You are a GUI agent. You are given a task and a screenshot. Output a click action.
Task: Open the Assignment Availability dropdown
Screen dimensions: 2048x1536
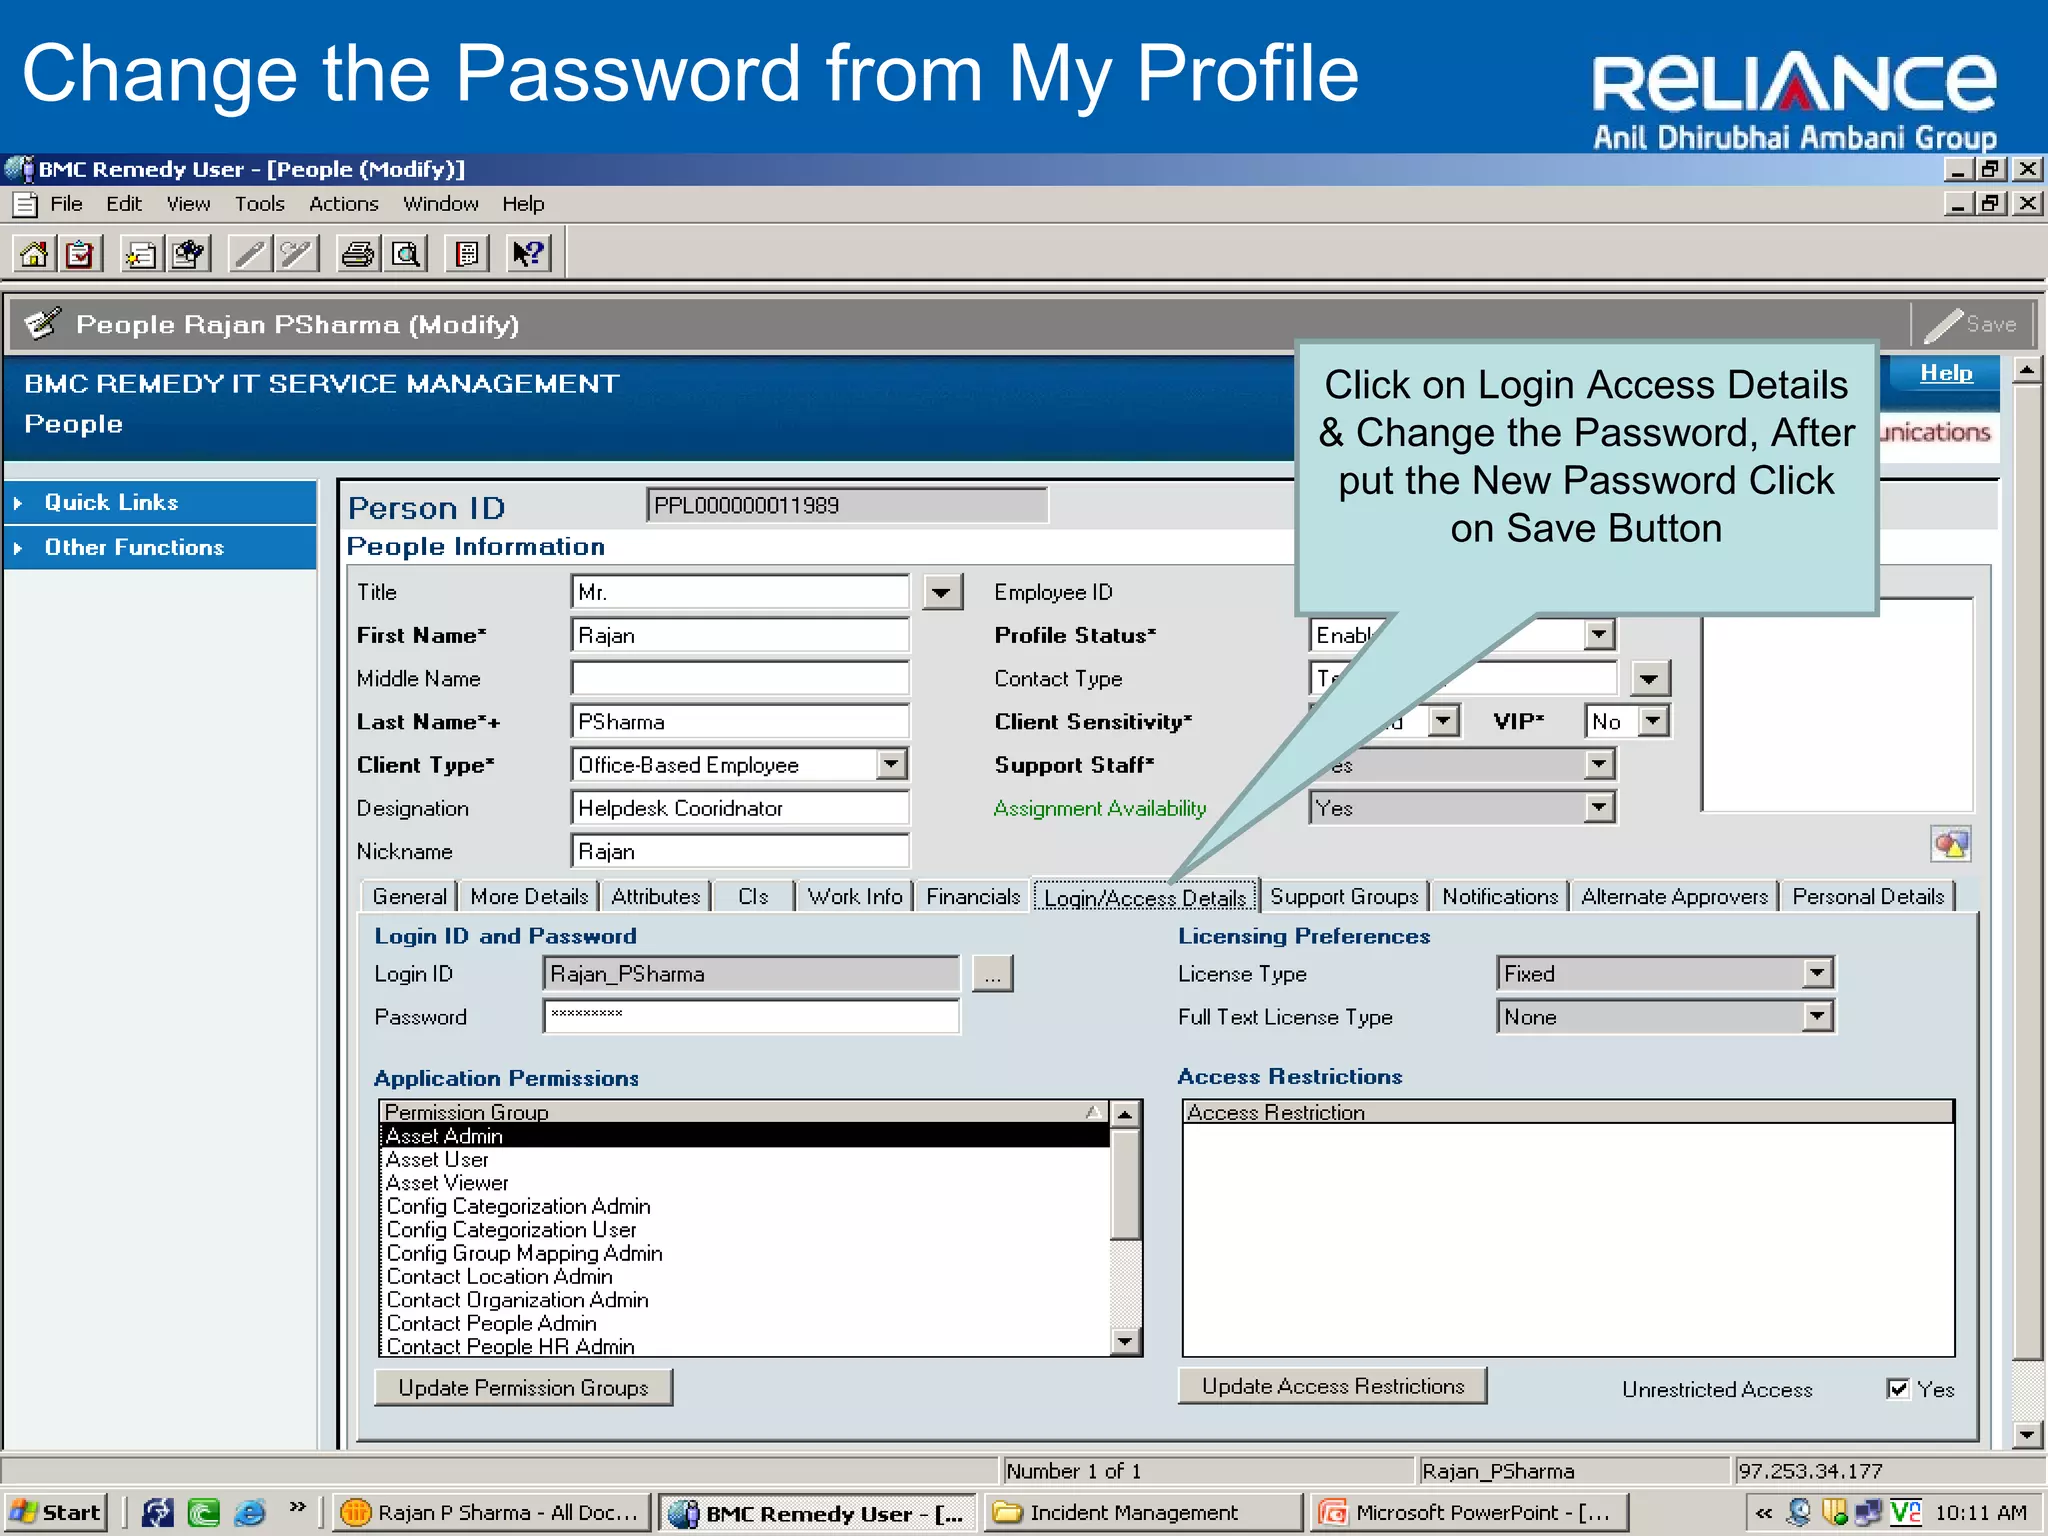pos(1599,808)
